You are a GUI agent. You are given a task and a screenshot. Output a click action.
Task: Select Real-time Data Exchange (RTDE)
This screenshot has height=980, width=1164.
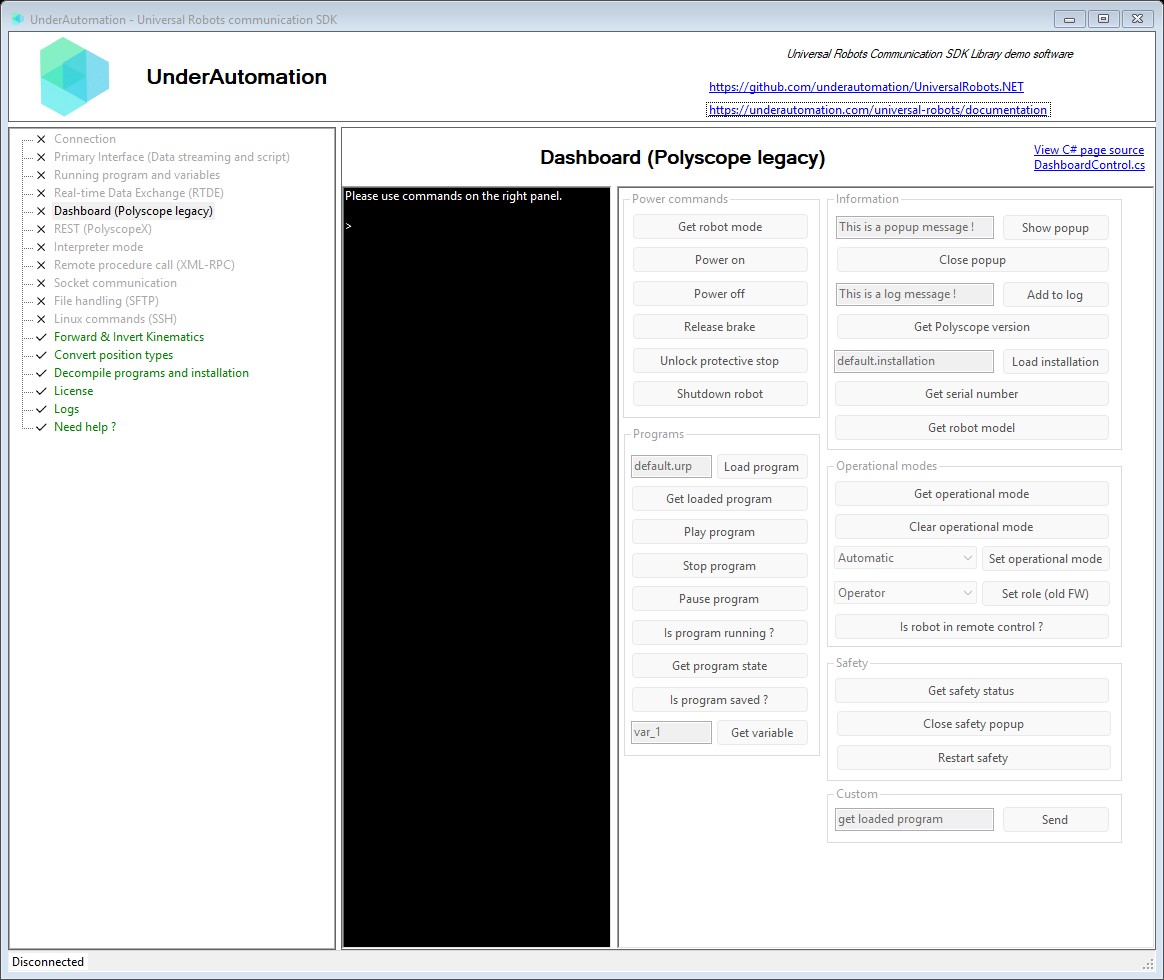click(138, 192)
